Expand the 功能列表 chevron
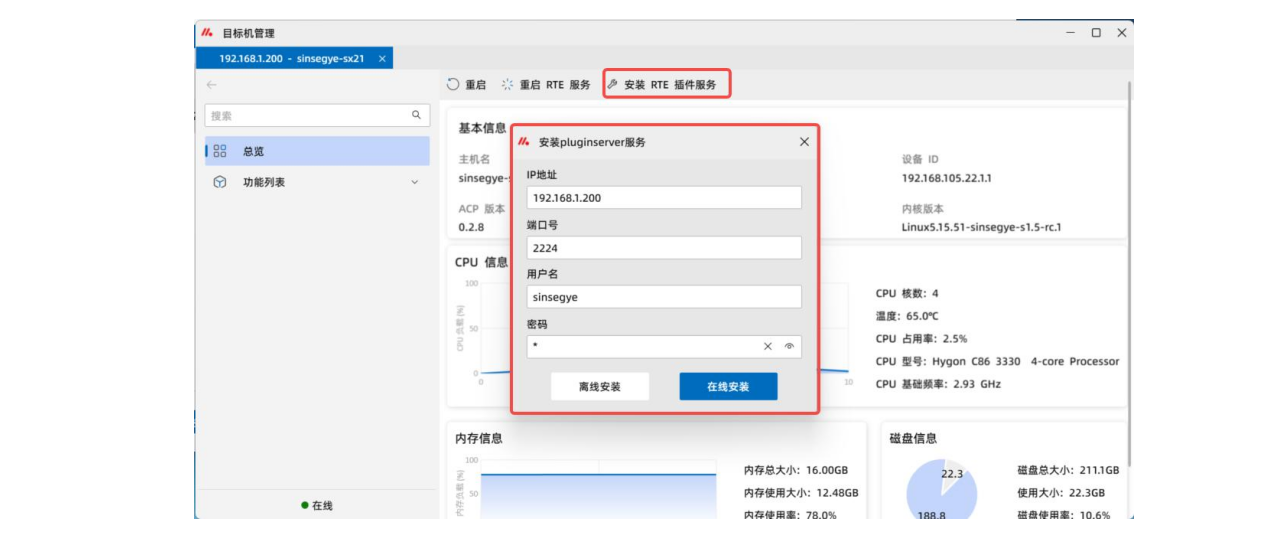Viewport: 1279px width, 535px height. [415, 183]
